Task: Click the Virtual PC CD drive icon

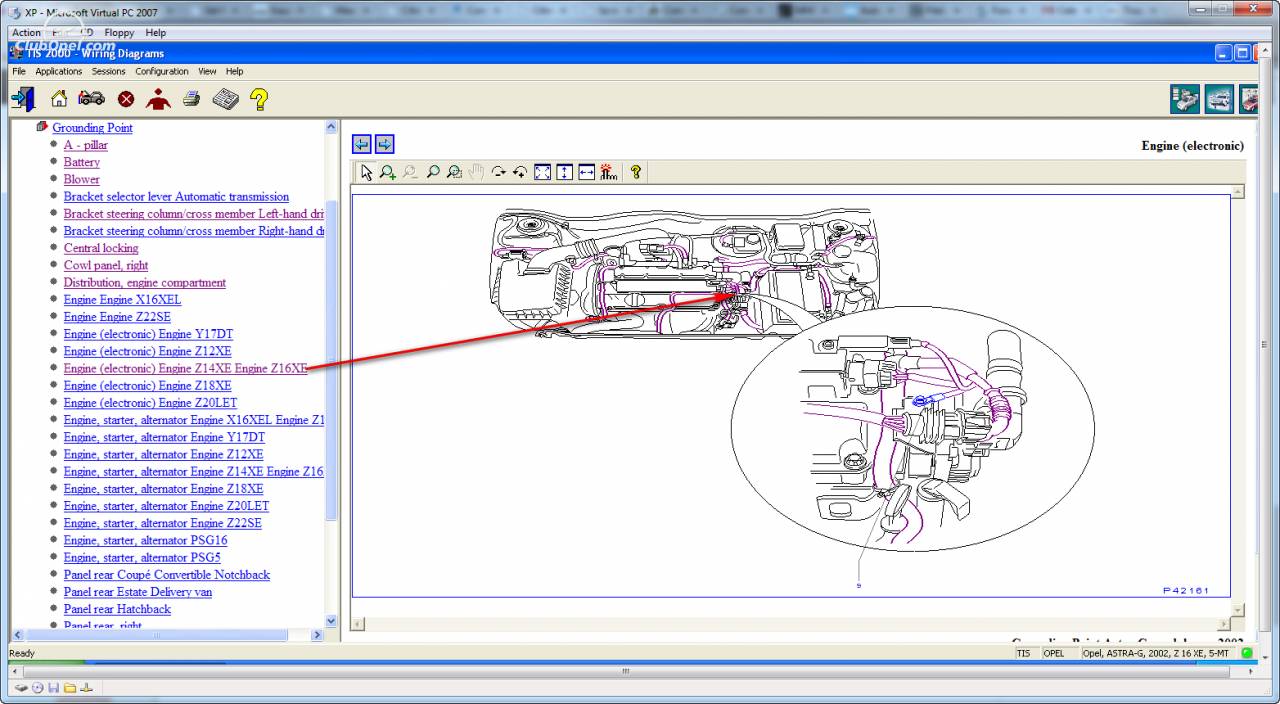Action: point(38,688)
